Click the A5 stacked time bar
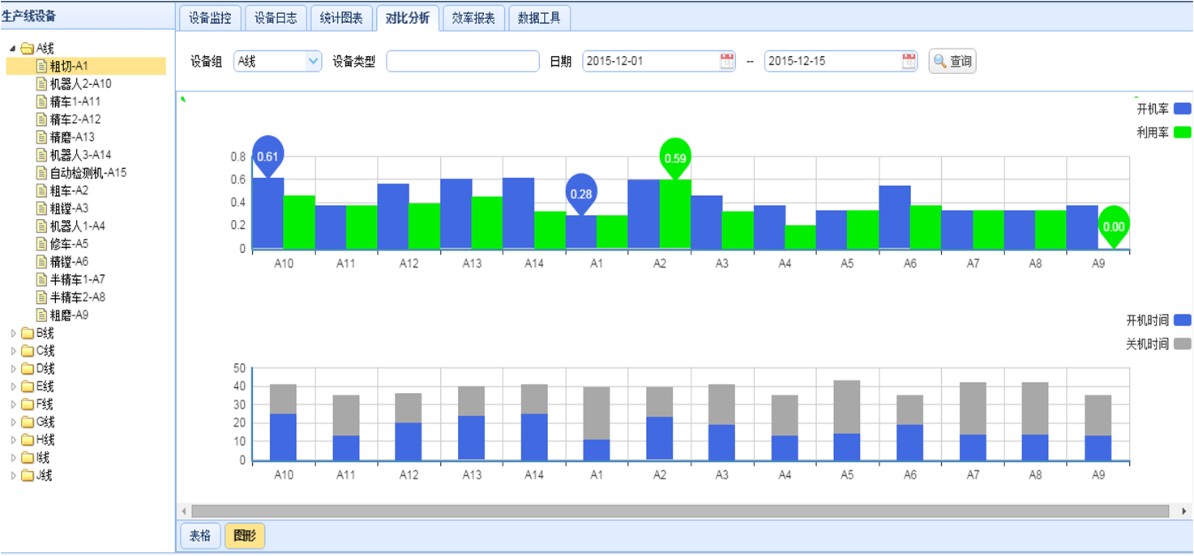 pyautogui.click(x=847, y=420)
